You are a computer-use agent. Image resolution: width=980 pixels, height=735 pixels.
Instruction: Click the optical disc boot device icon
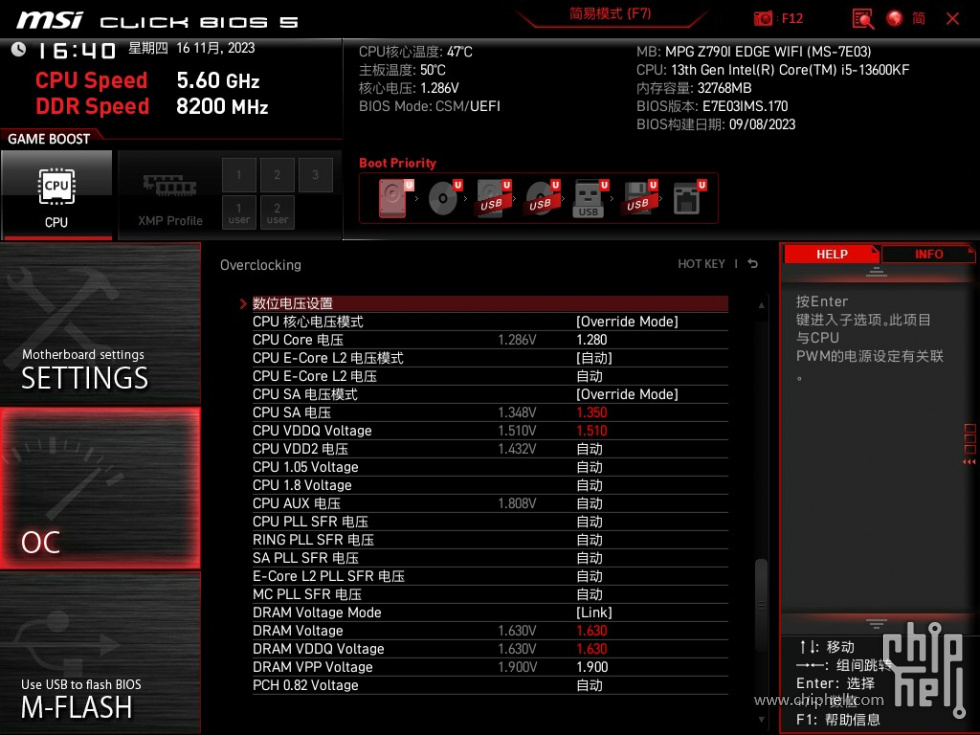pyautogui.click(x=444, y=198)
